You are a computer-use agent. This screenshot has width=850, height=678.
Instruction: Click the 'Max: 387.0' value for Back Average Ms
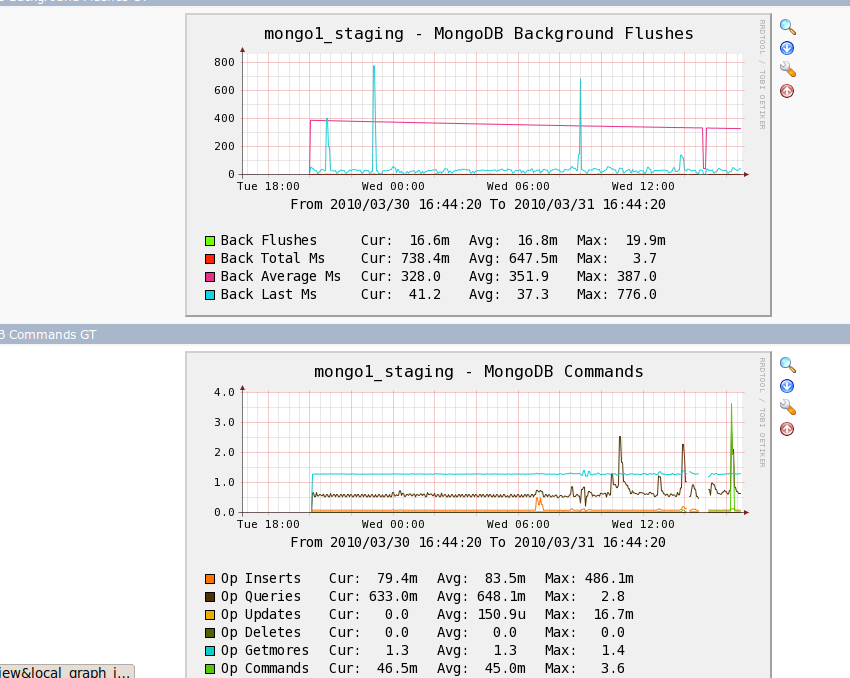[x=617, y=276]
